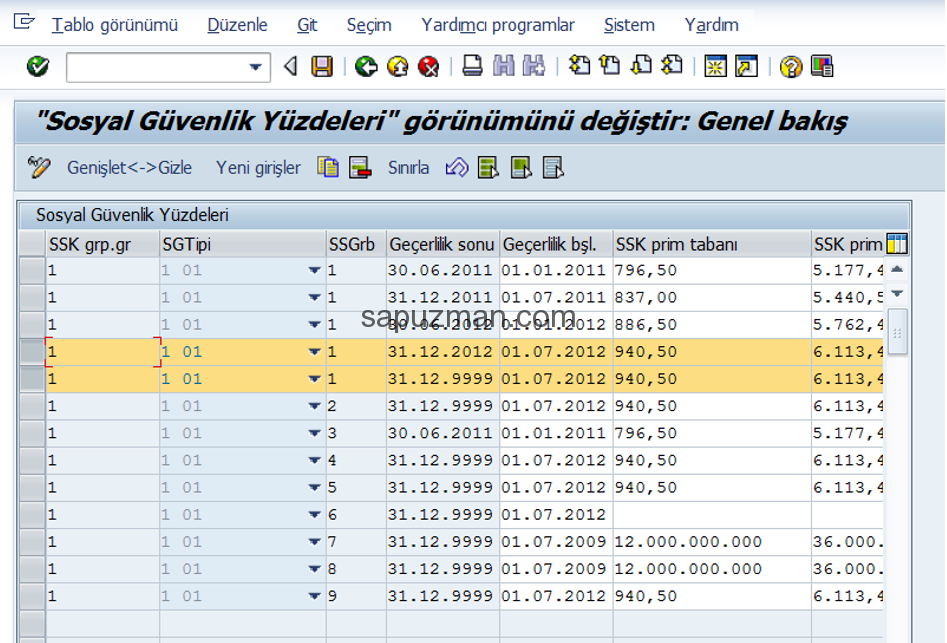Select the SSGrb 7 row selector
947x643 pixels.
click(x=32, y=542)
